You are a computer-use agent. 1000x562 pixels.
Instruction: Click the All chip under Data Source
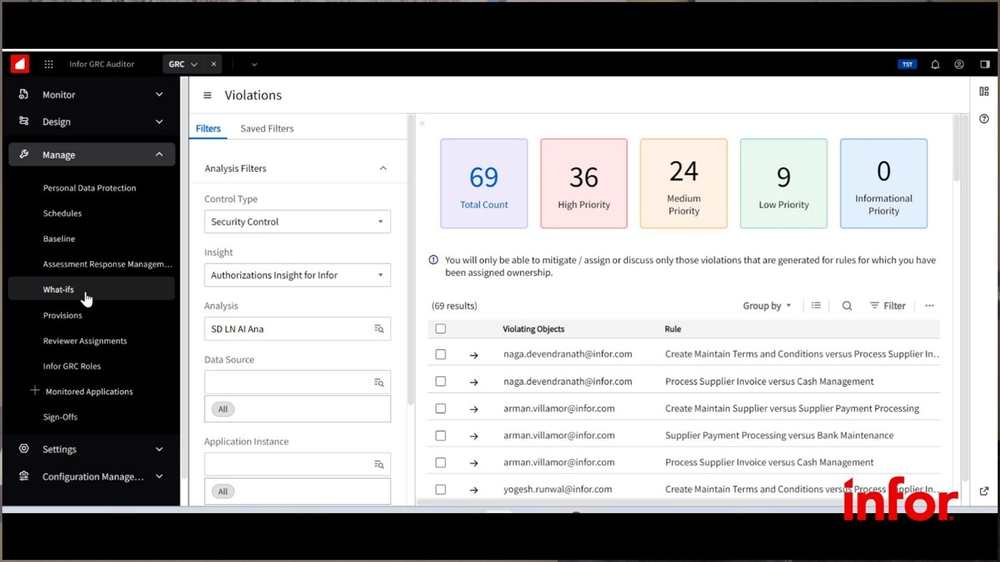(223, 410)
